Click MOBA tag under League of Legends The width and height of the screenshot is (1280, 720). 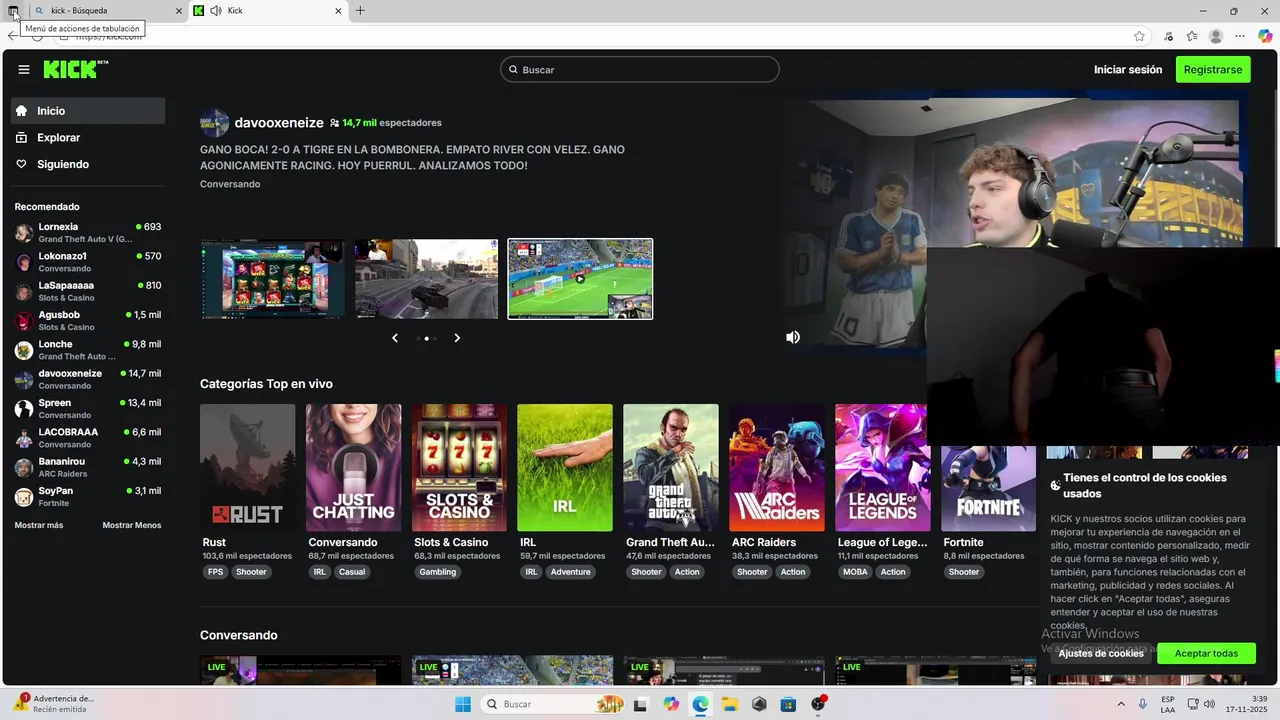click(x=855, y=572)
